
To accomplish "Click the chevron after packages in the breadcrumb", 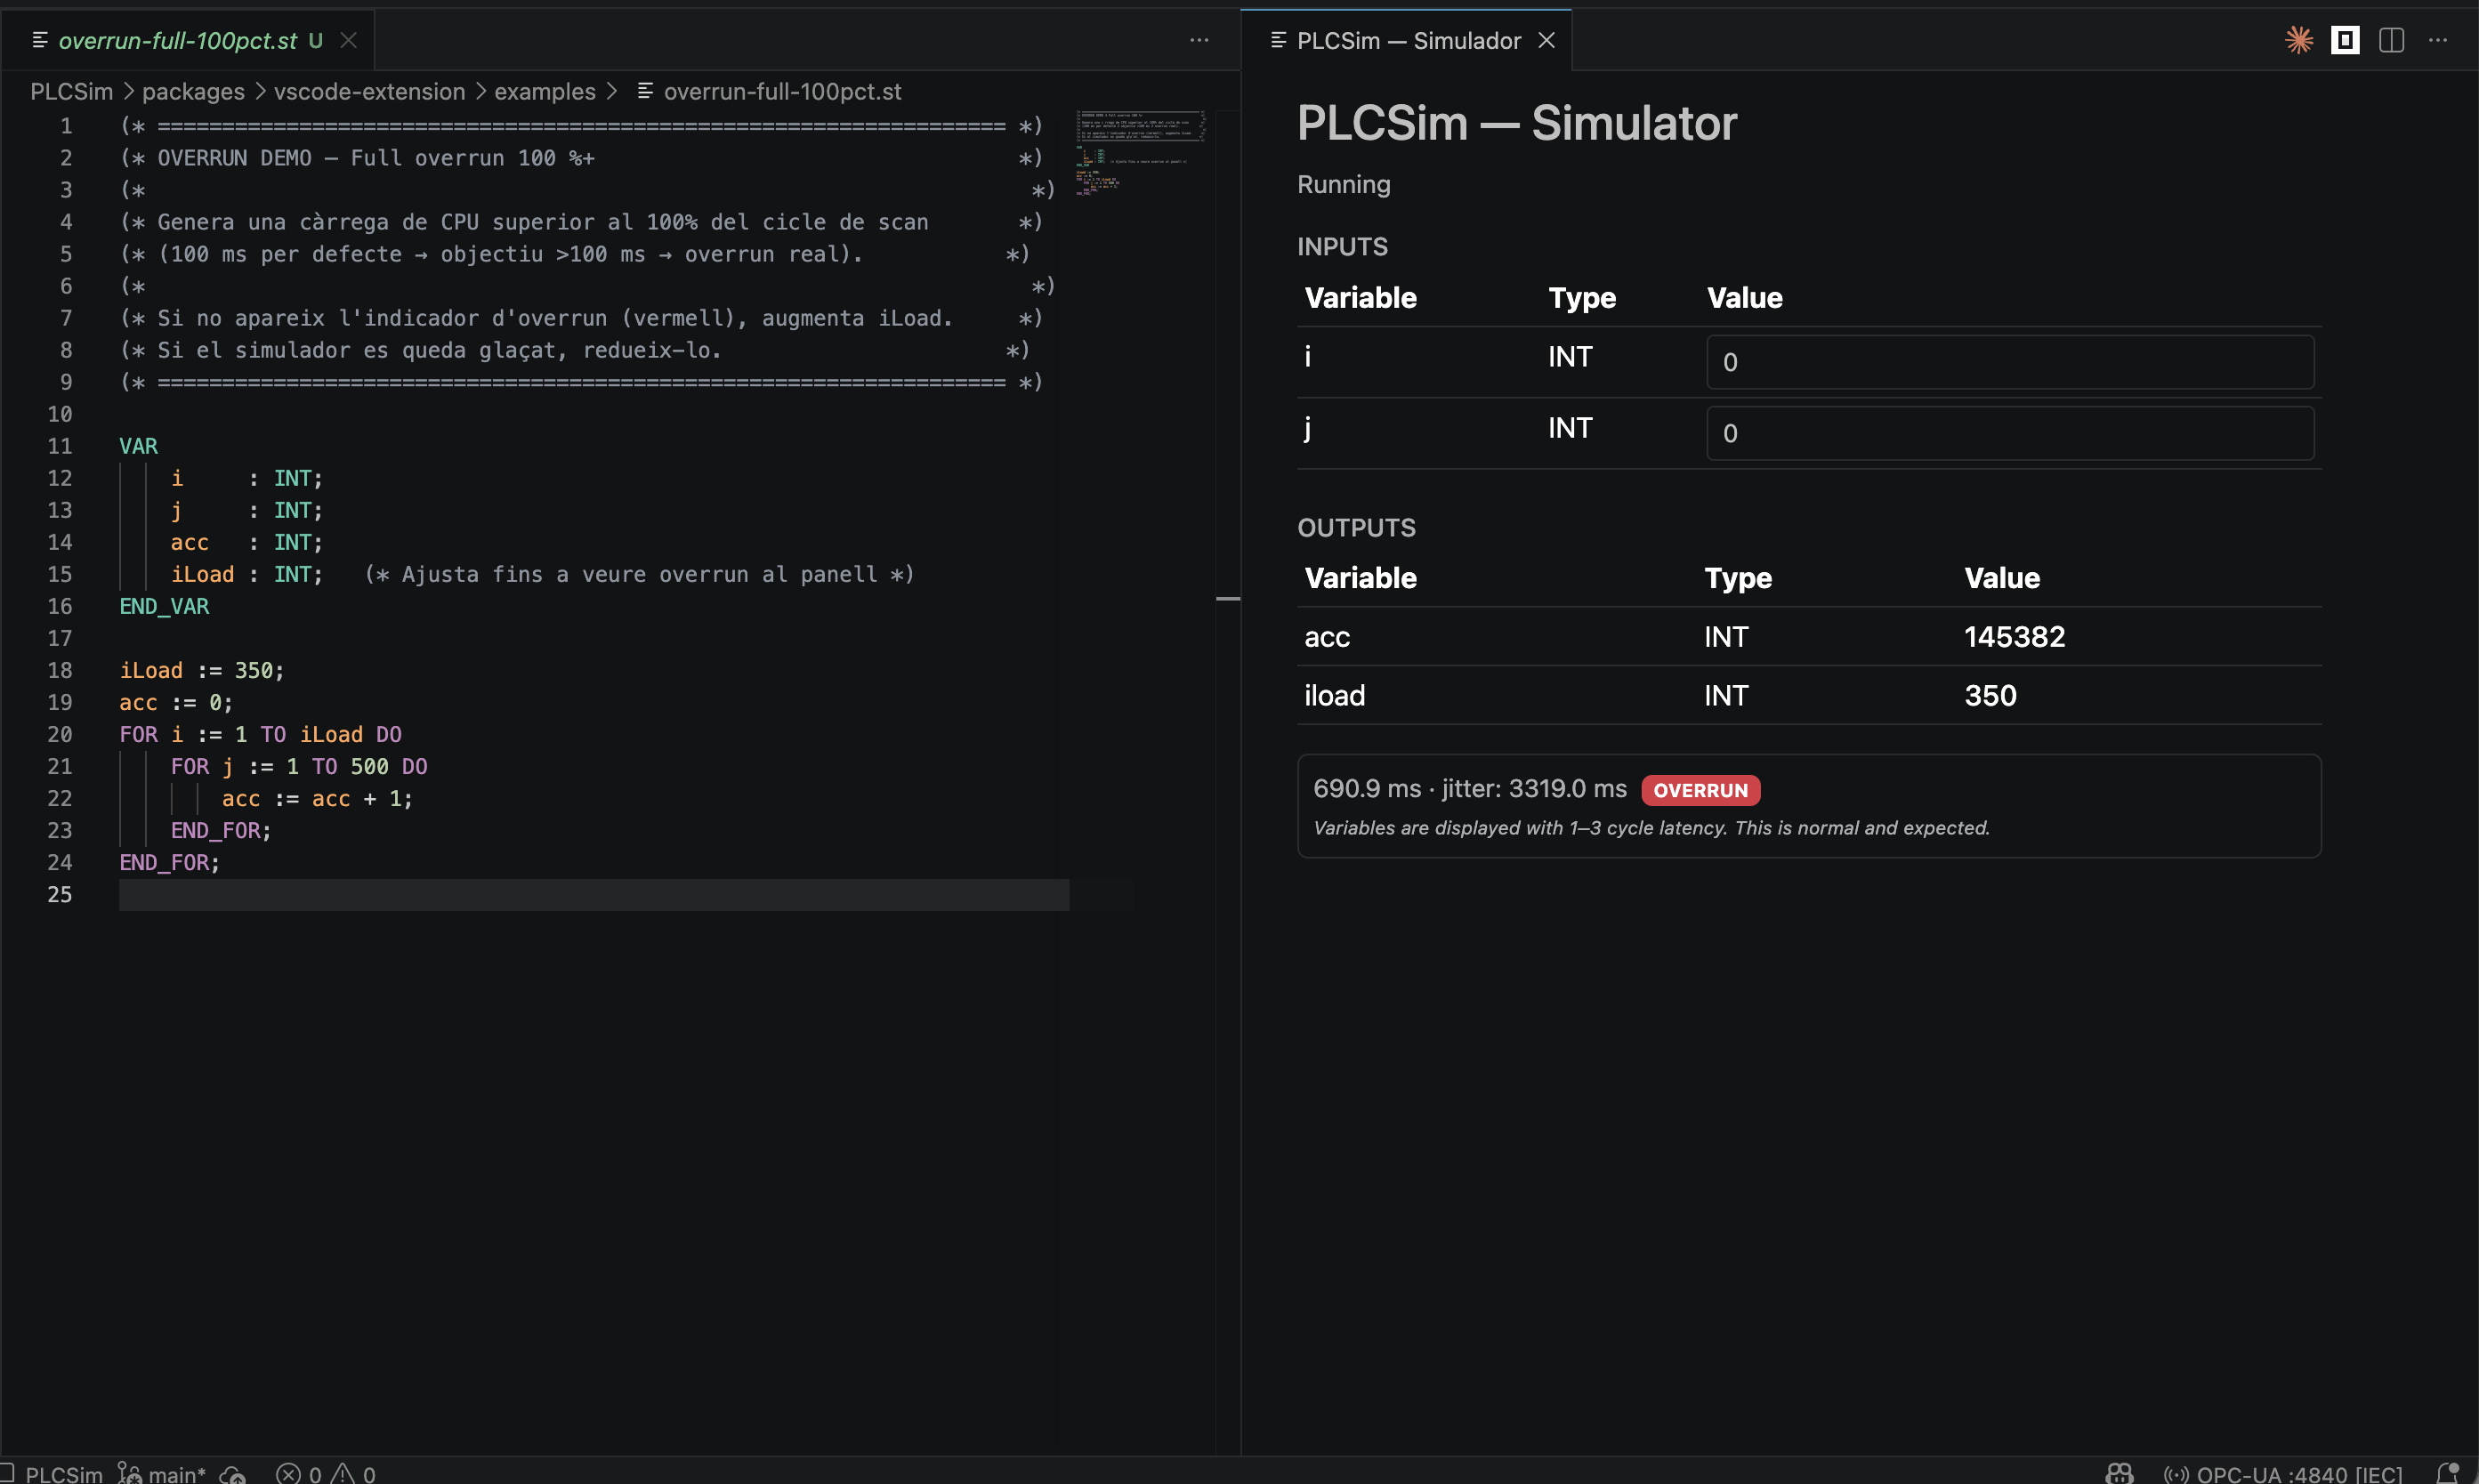I will 260,91.
